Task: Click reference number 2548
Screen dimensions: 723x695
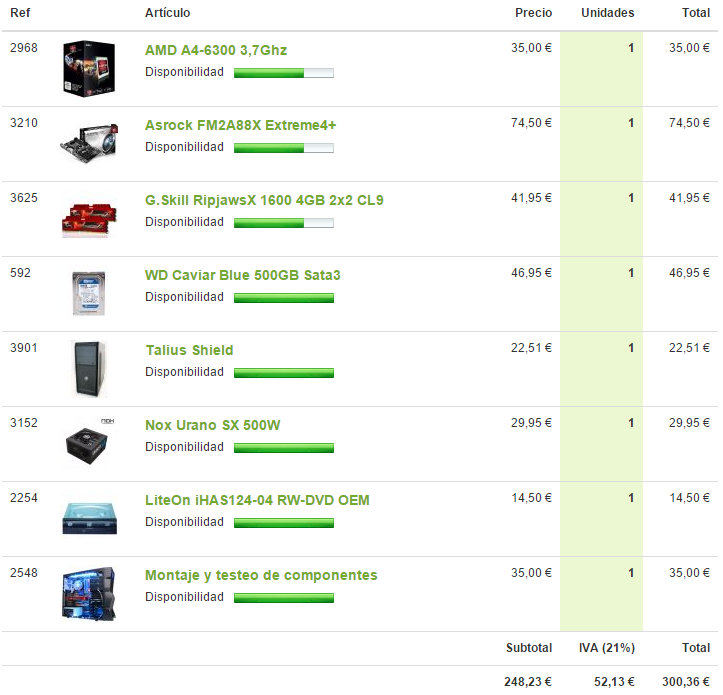Action: click(24, 573)
